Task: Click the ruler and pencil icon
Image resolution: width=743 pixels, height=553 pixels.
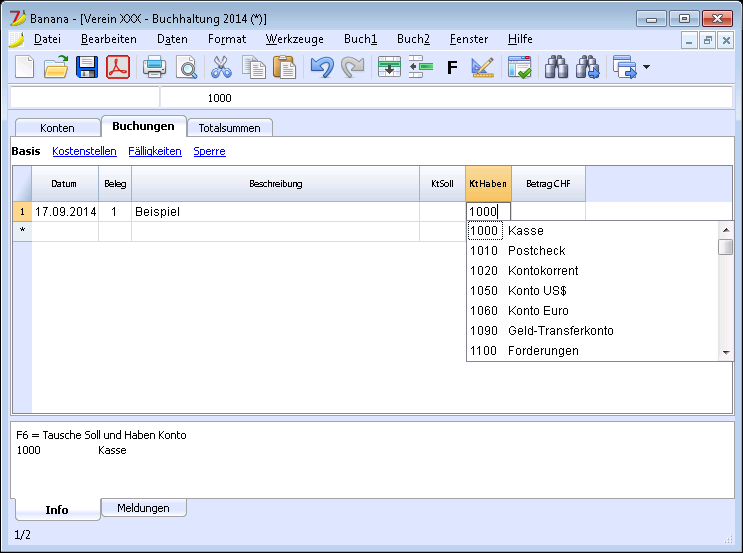Action: pyautogui.click(x=483, y=67)
